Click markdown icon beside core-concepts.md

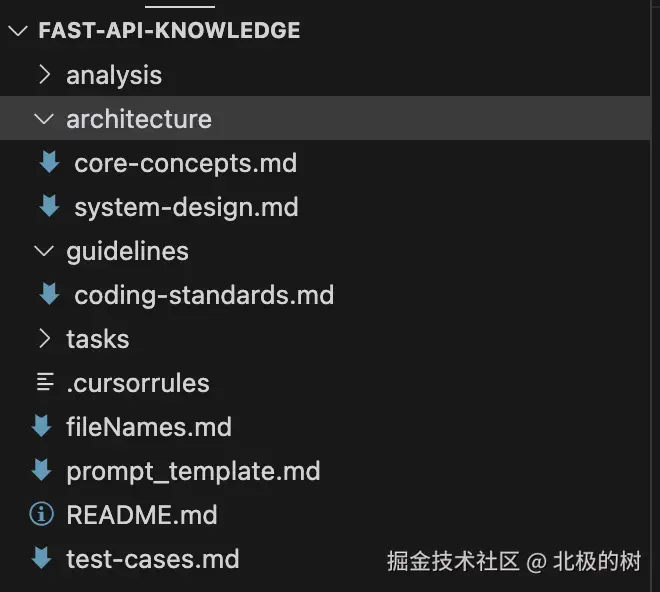[x=49, y=163]
